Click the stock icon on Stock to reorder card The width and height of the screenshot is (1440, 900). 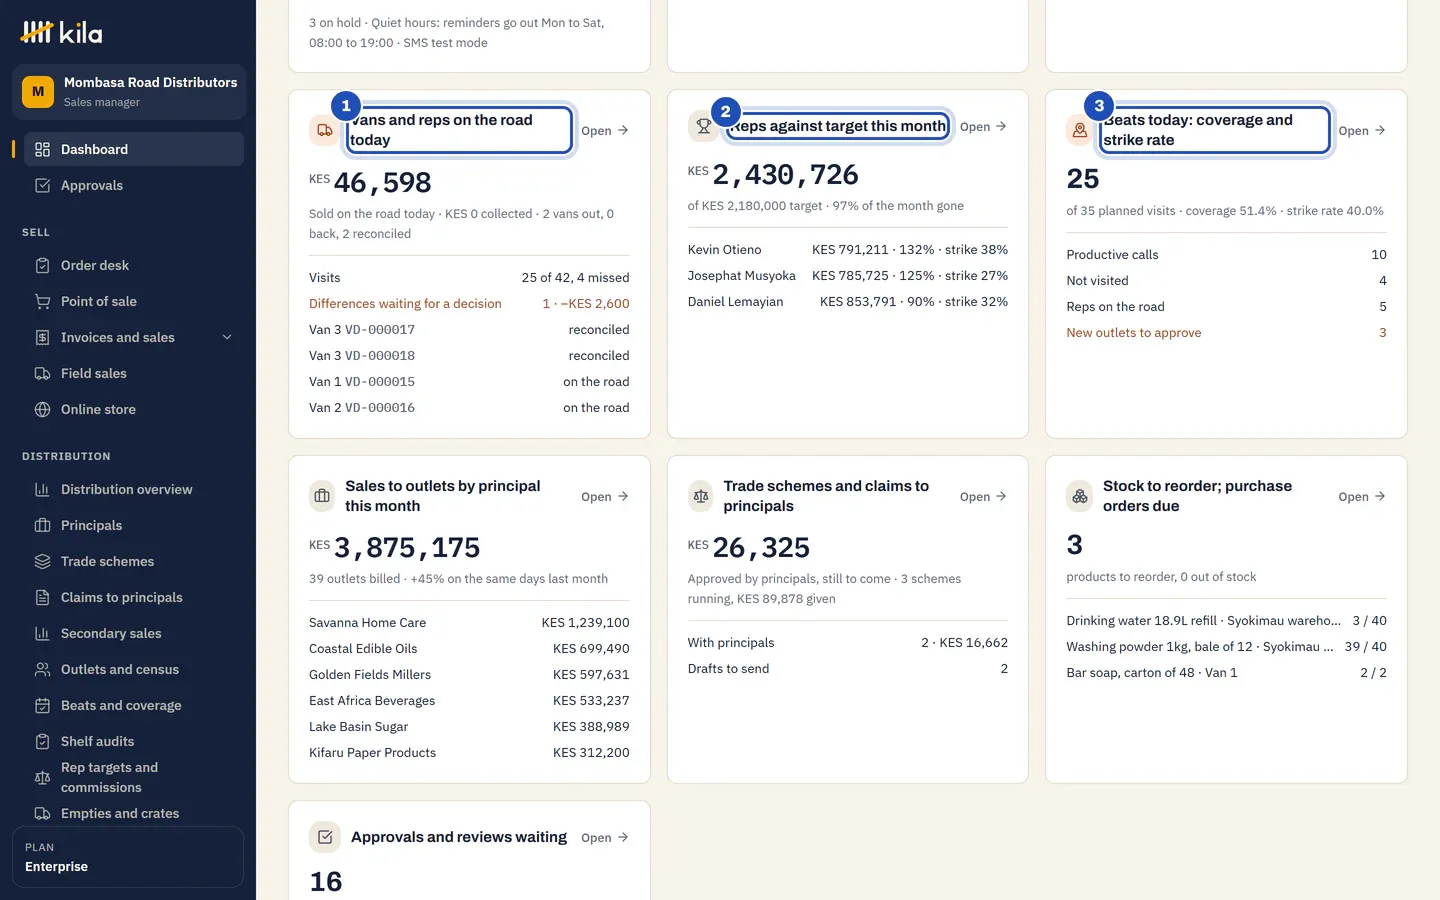tap(1080, 496)
